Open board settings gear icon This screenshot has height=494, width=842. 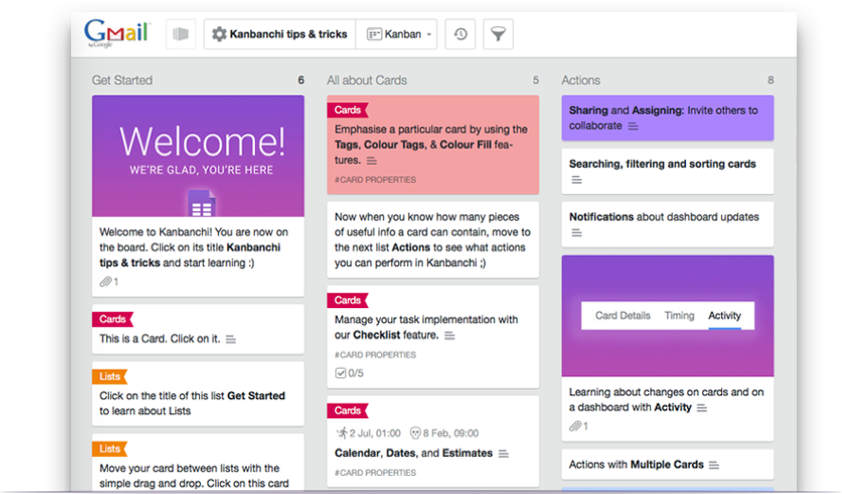point(219,34)
